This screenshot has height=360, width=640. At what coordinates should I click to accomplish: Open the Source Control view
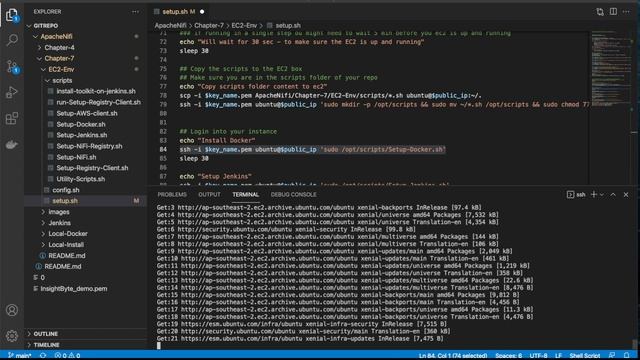tap(12, 67)
